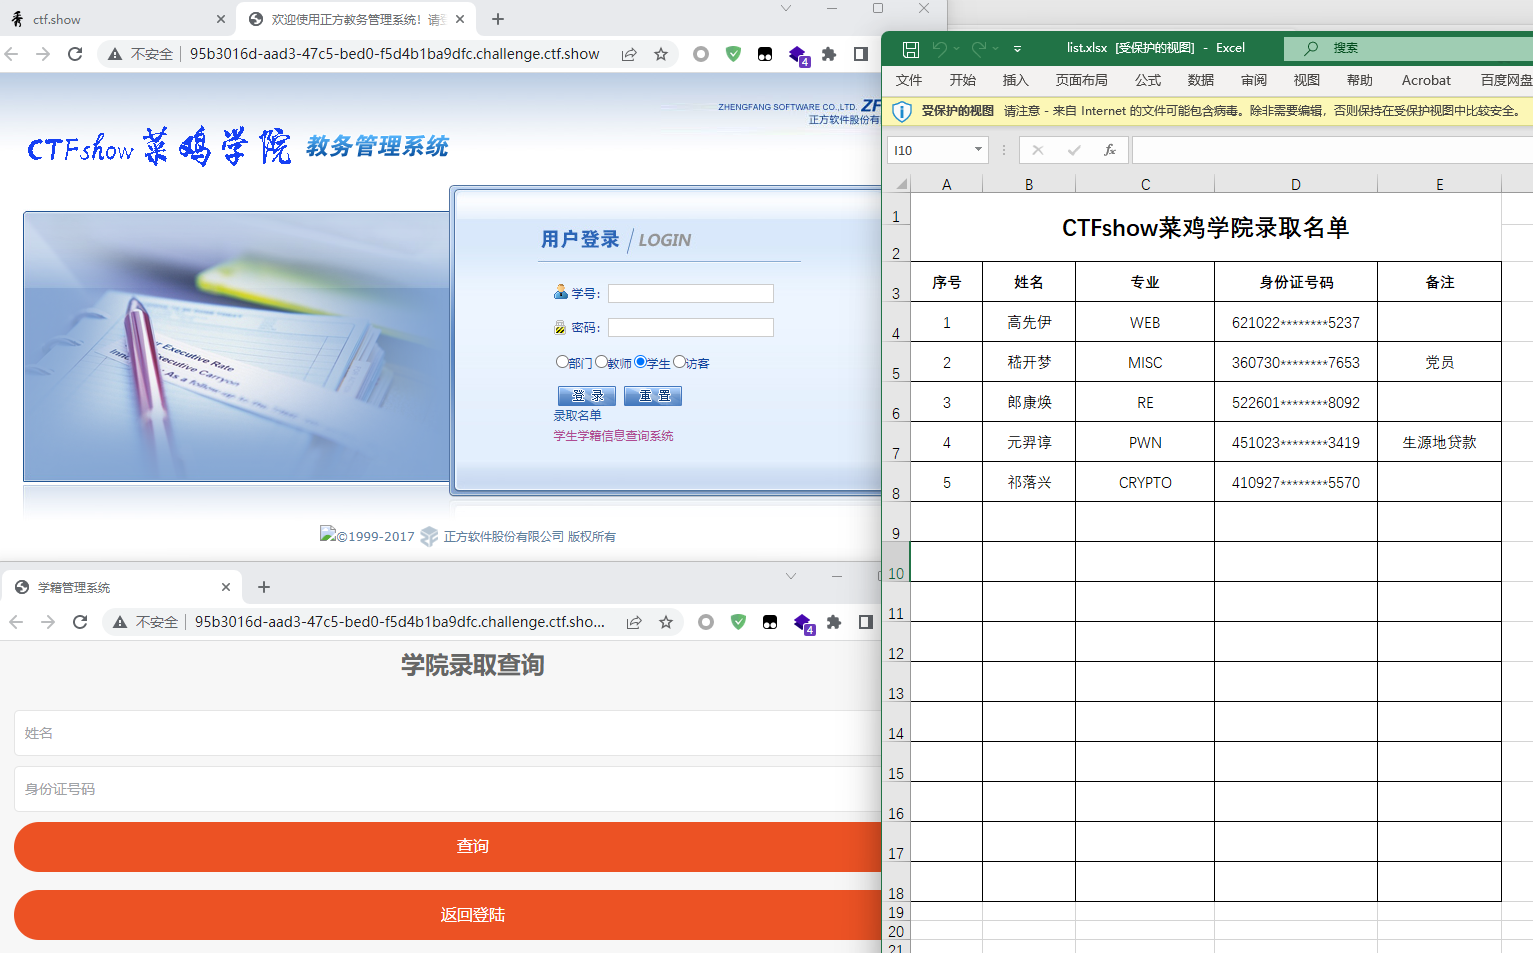The image size is (1533, 953).
Task: Bookmark the bottom browser page with star
Action: pyautogui.click(x=666, y=622)
